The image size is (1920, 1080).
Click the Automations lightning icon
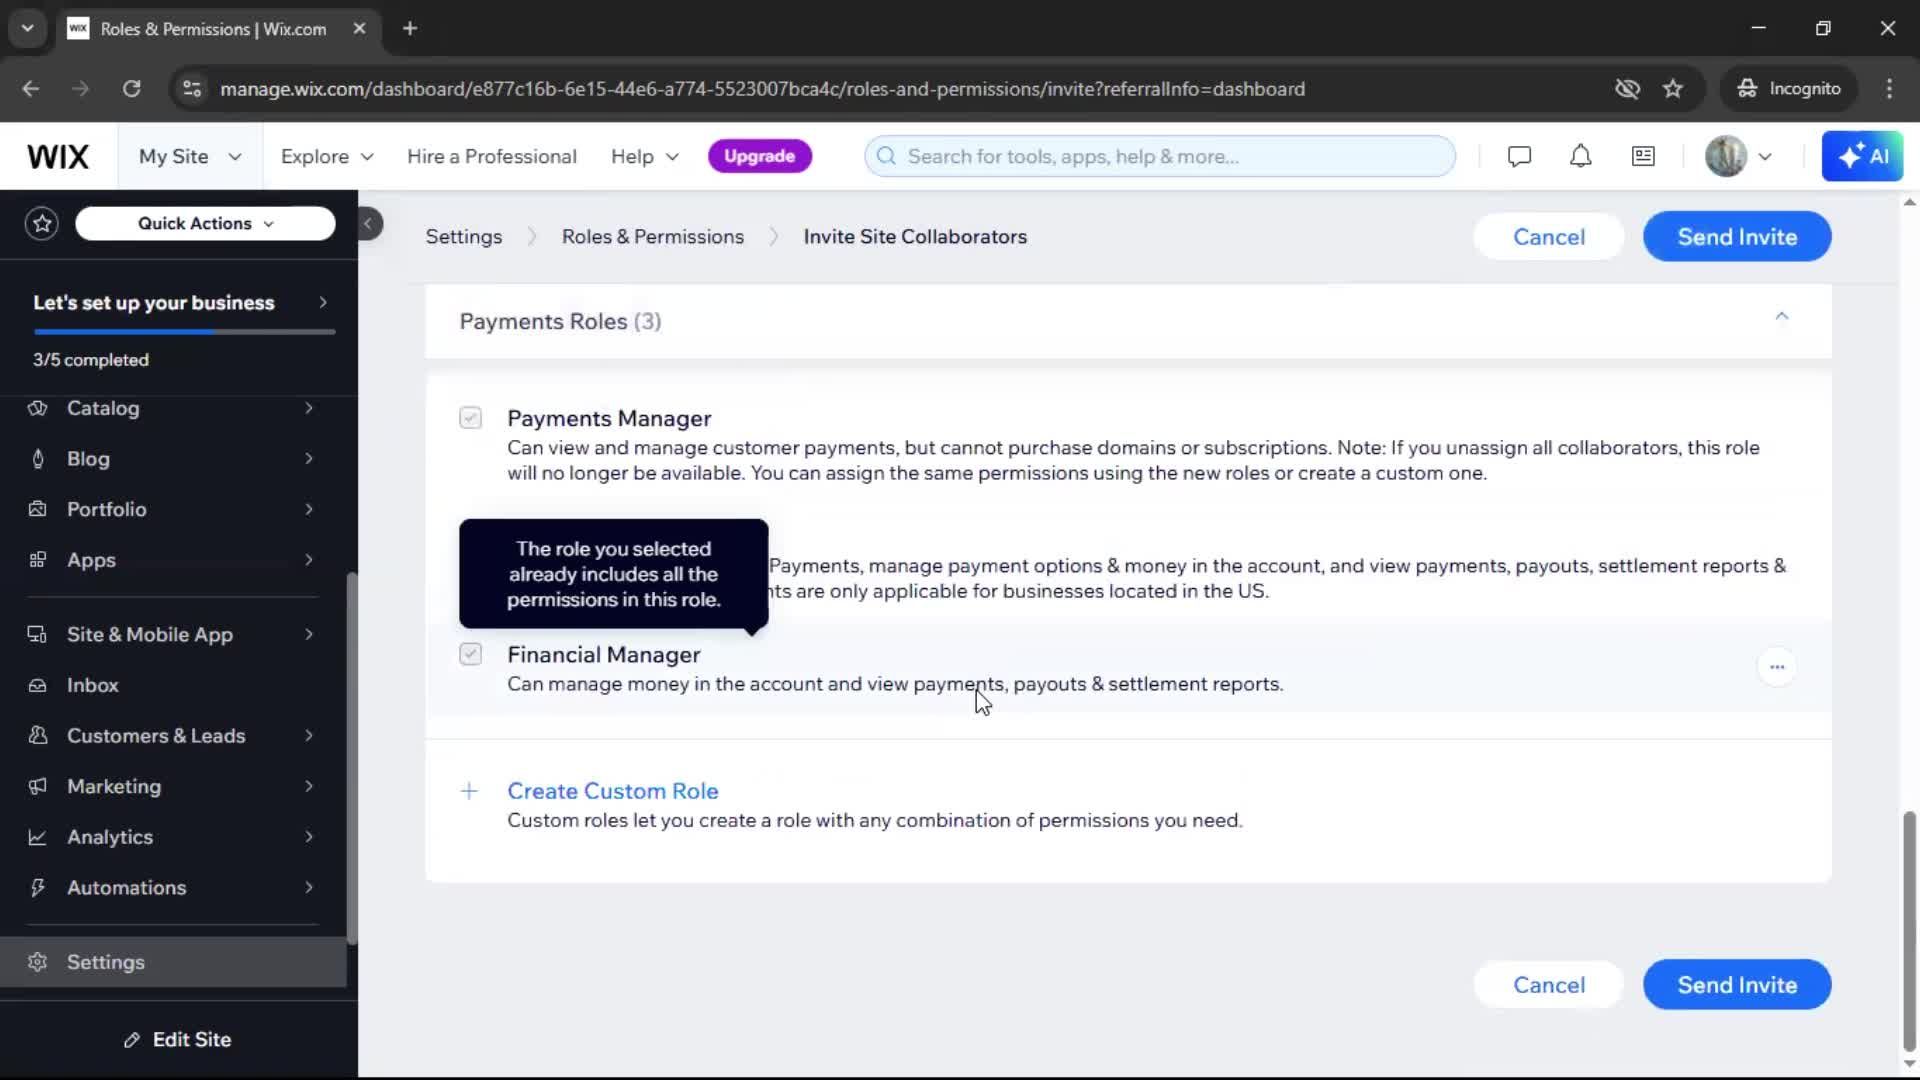coord(38,888)
